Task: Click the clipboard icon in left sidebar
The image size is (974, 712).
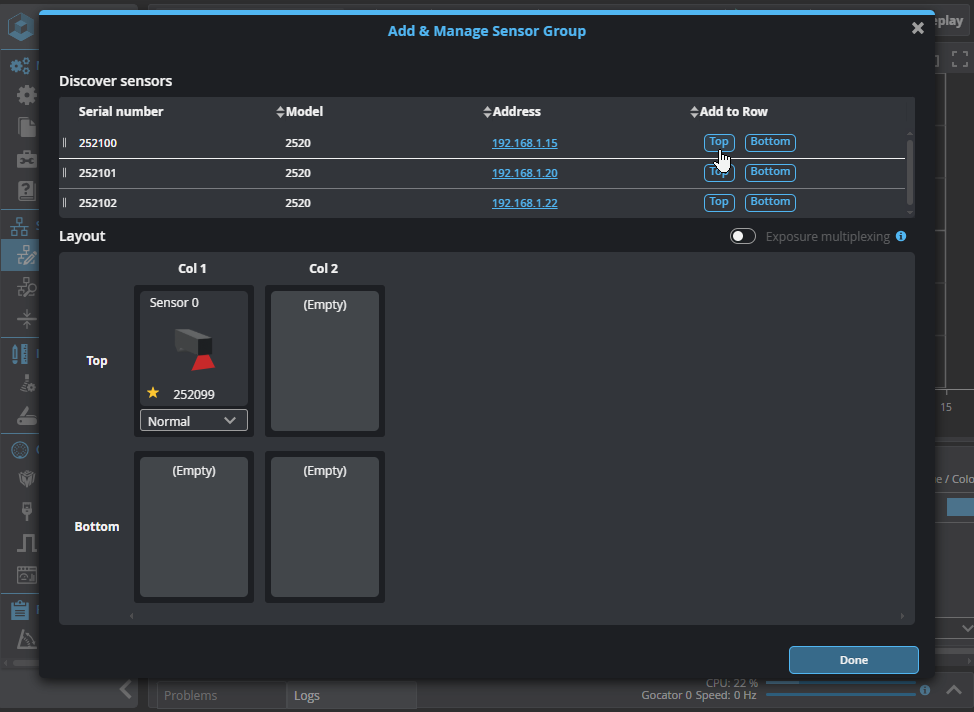Action: point(20,610)
